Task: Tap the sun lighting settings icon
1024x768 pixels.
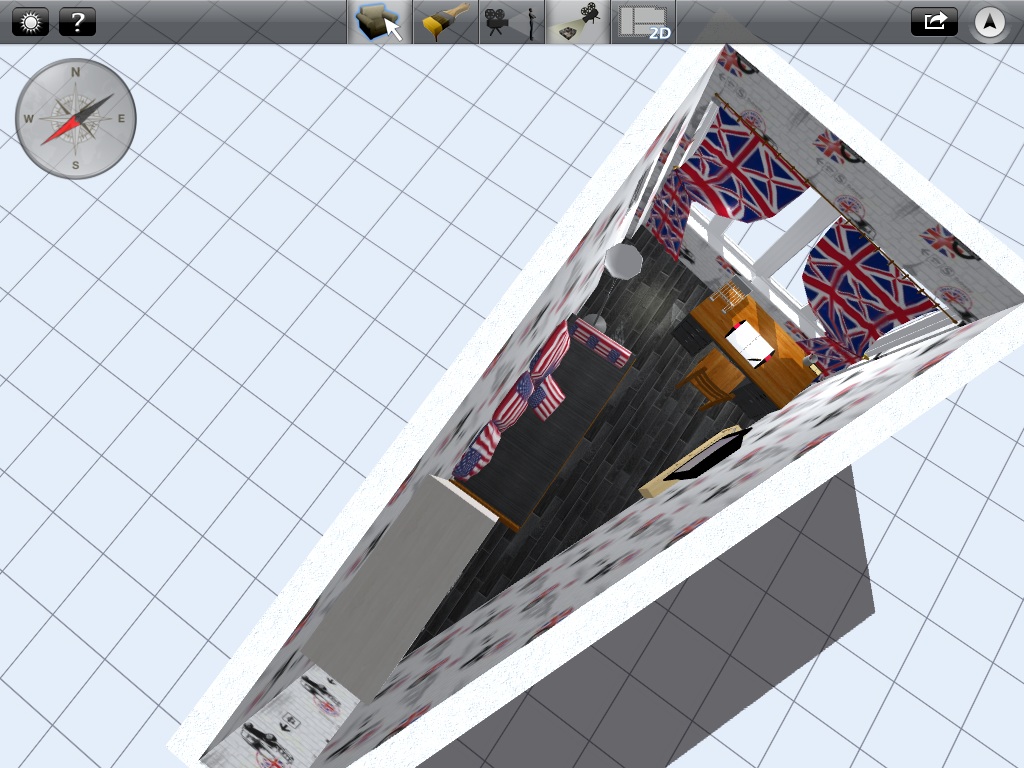Action: click(x=30, y=21)
